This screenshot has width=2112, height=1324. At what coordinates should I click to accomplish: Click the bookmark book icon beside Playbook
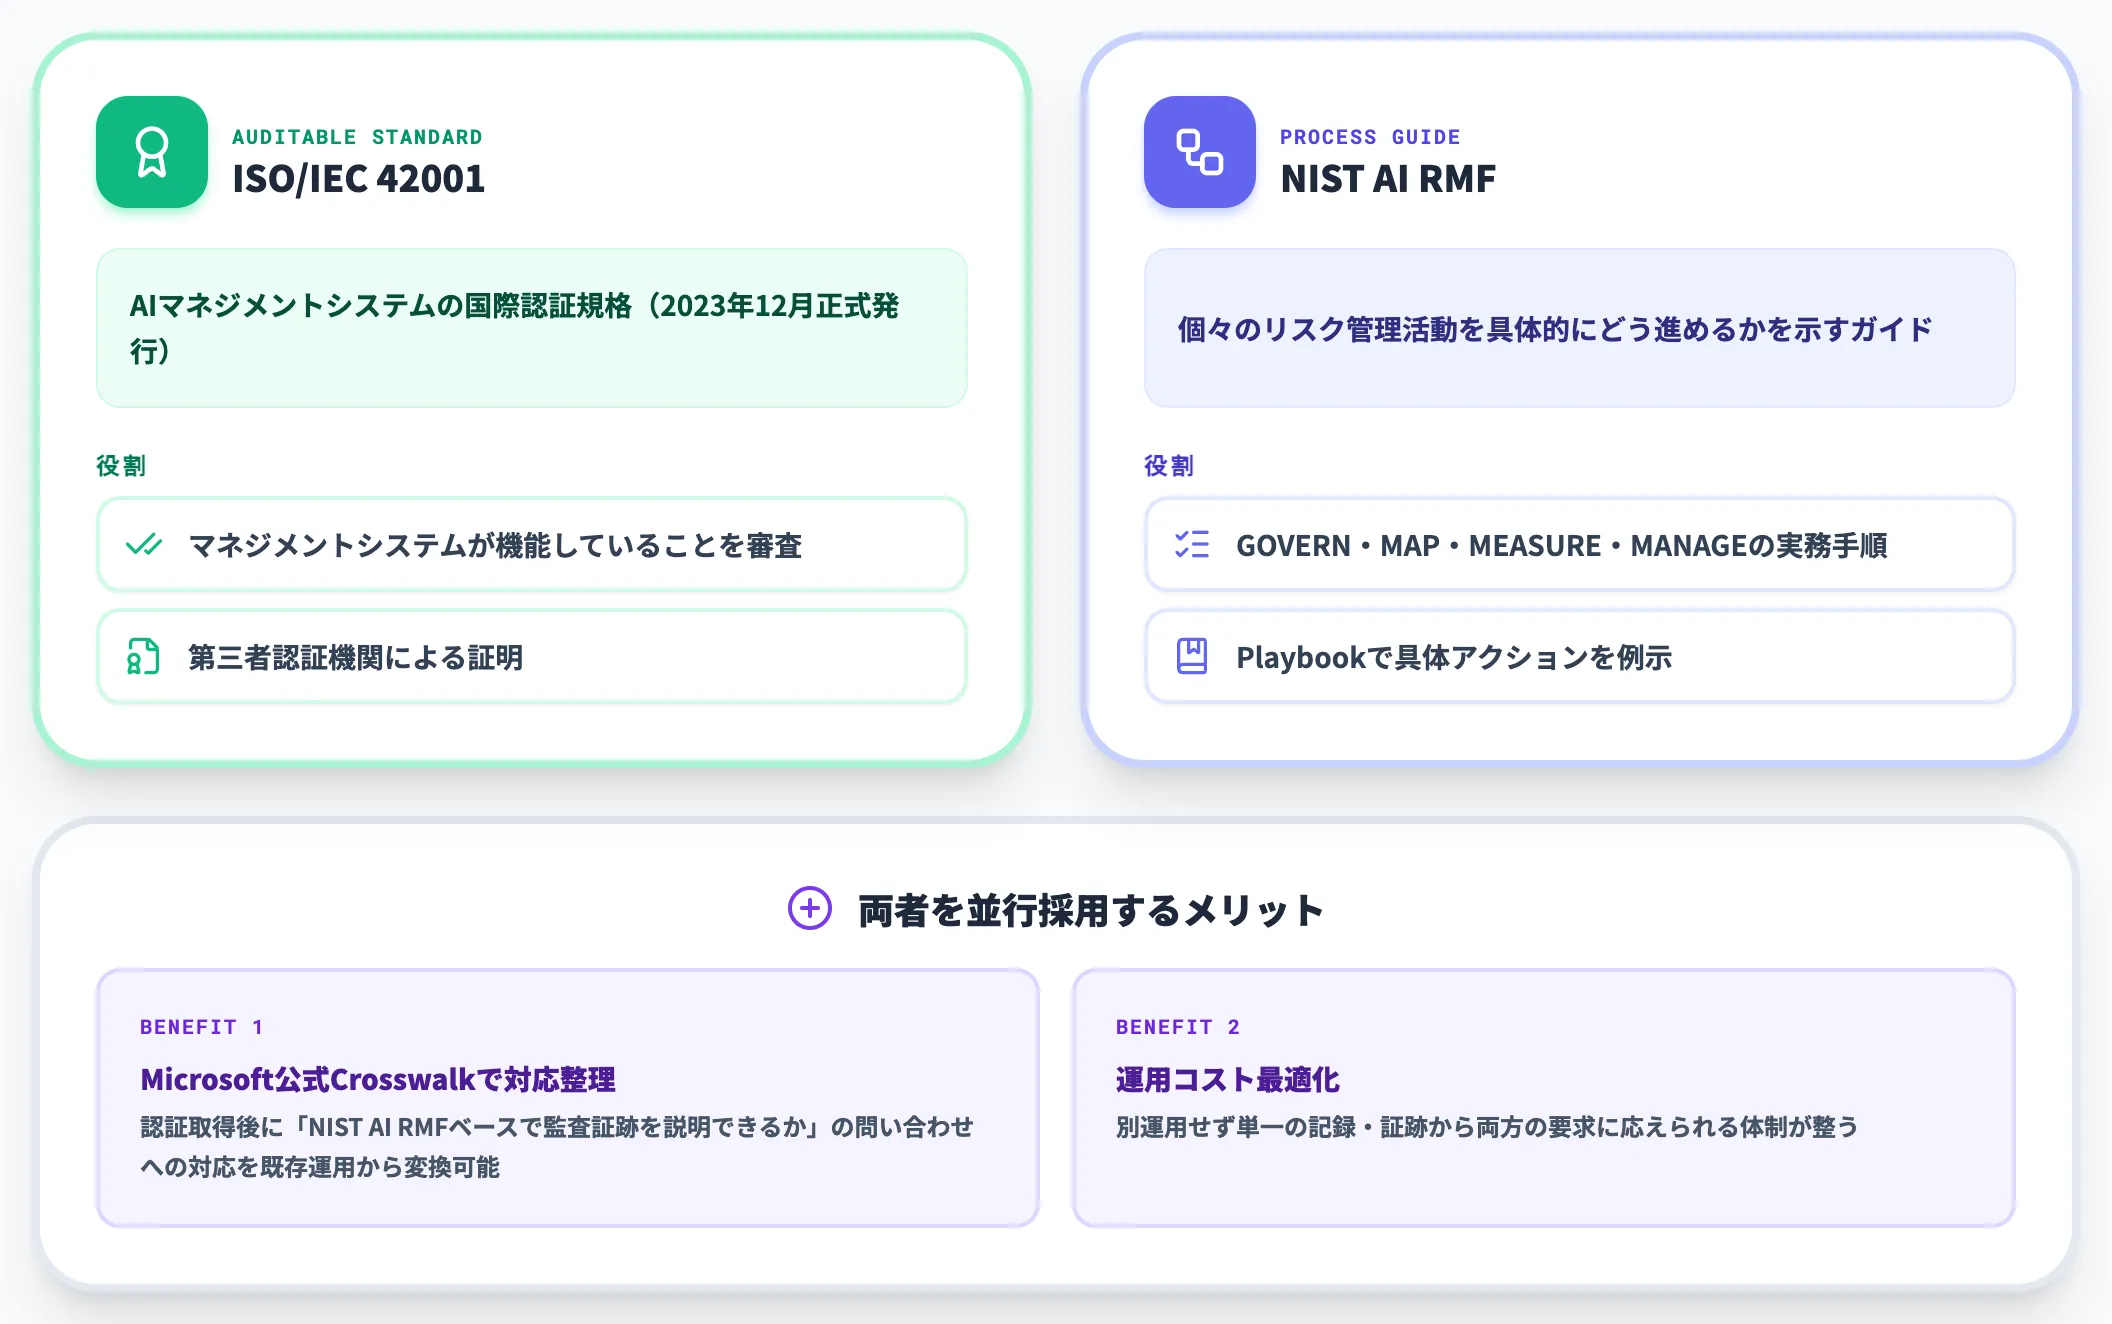click(x=1192, y=656)
